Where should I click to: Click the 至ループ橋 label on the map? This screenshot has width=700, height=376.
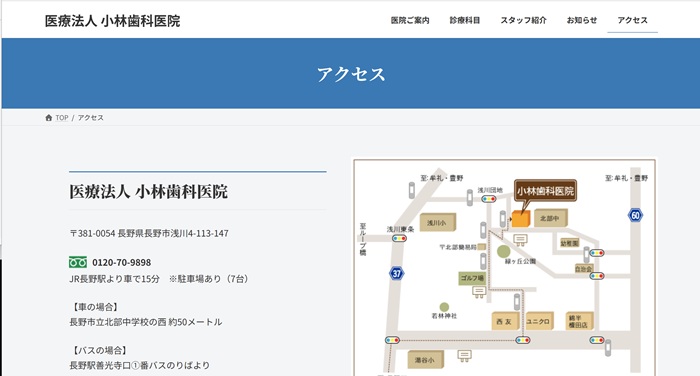[x=362, y=239]
